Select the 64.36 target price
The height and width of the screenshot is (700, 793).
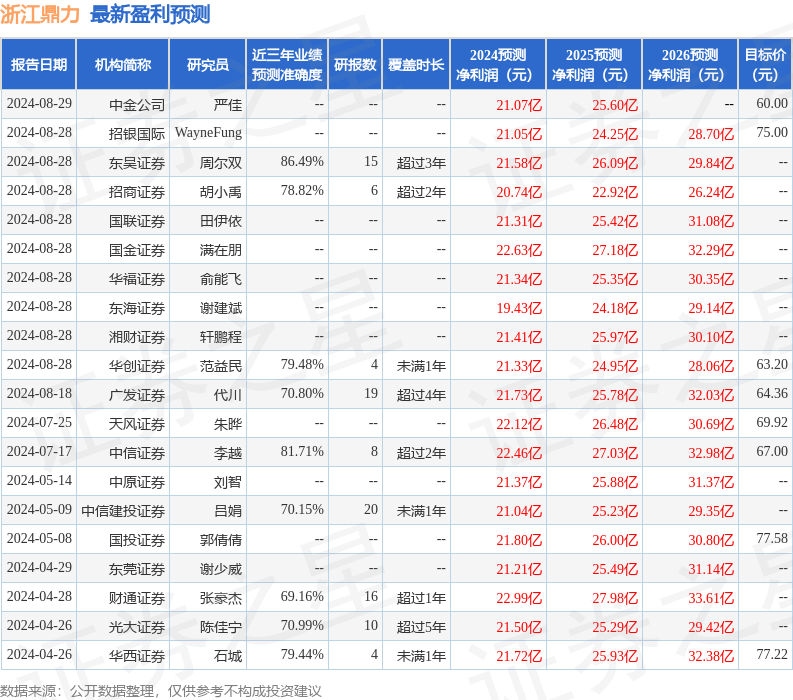click(772, 393)
